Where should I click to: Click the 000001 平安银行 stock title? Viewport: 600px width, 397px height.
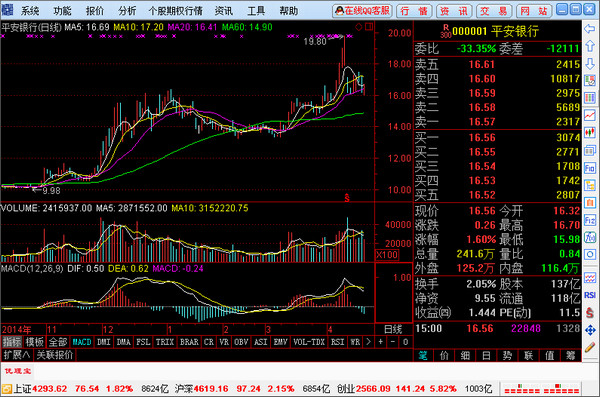495,31
